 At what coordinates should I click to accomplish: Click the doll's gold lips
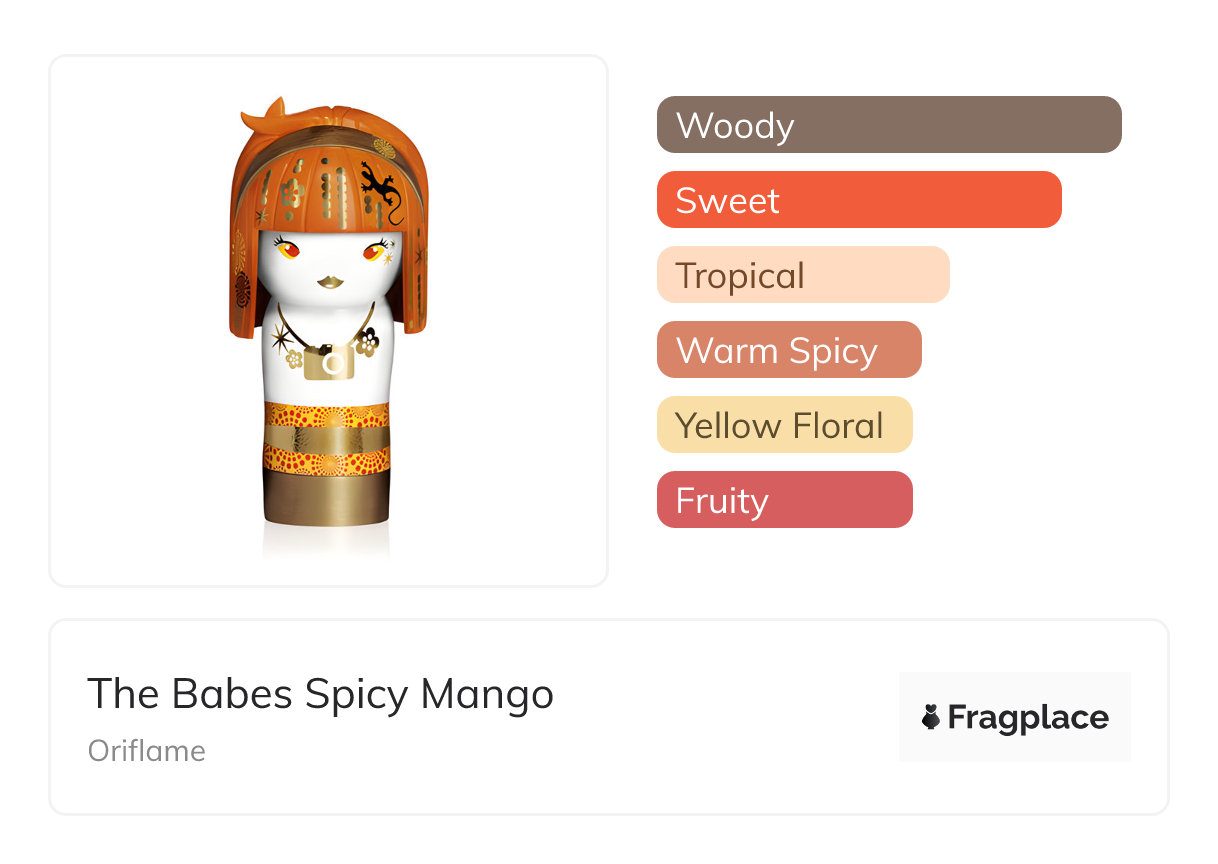330,283
